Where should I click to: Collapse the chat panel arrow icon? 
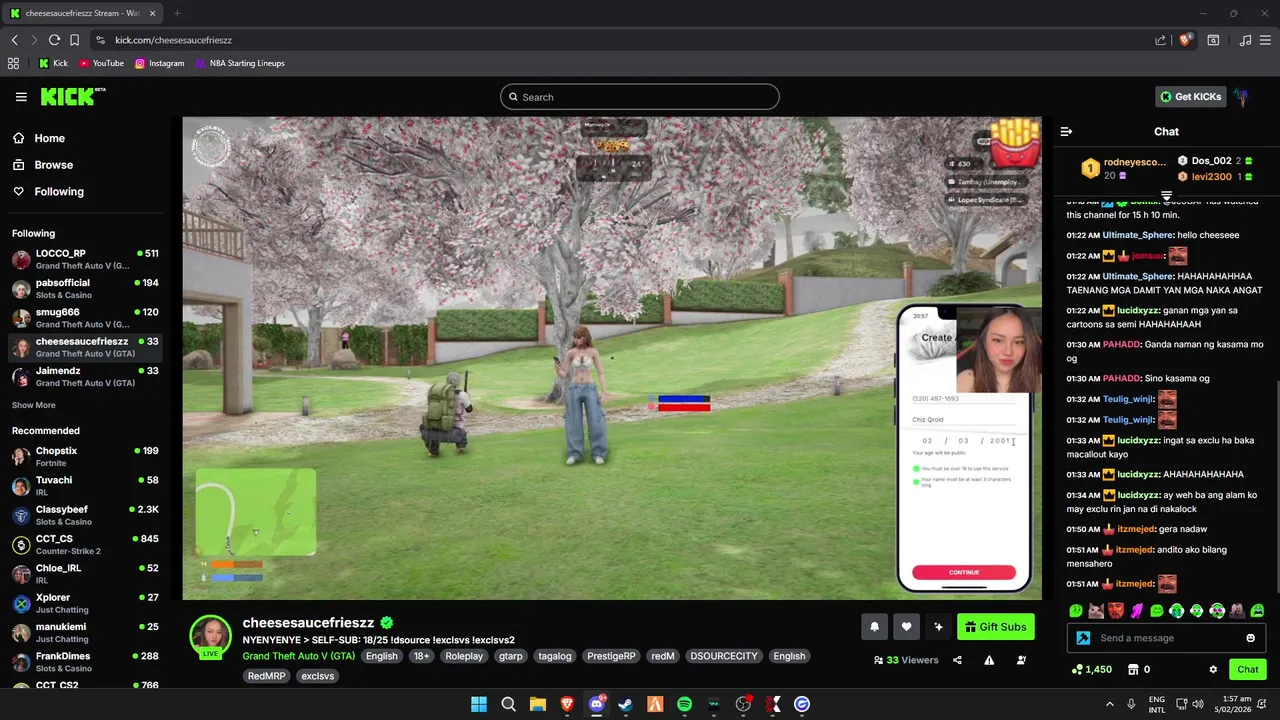tap(1066, 132)
